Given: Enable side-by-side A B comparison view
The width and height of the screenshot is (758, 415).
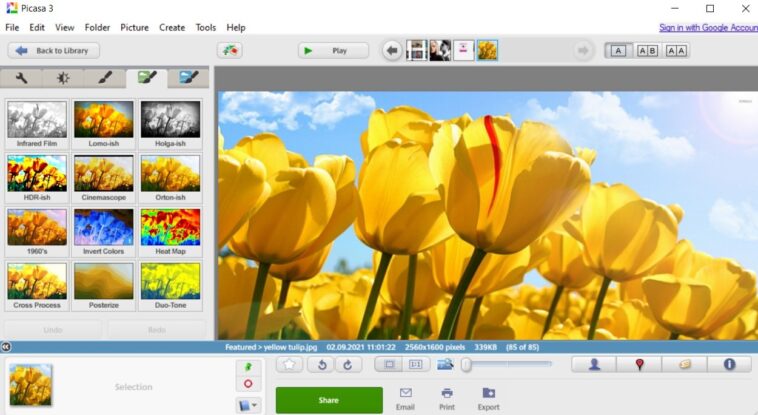Looking at the screenshot, I should [x=647, y=50].
